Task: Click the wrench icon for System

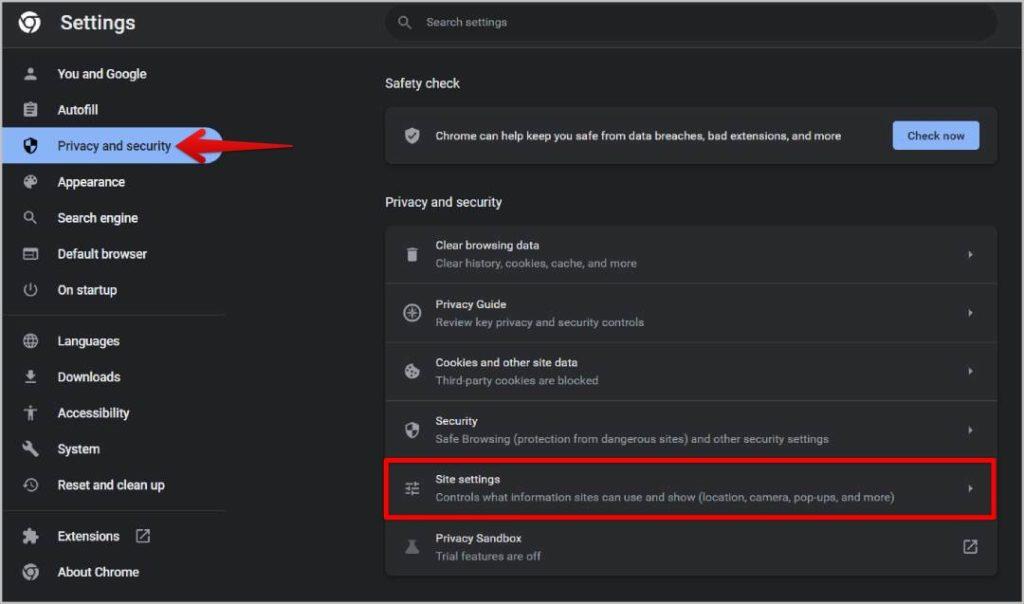Action: pyautogui.click(x=30, y=449)
